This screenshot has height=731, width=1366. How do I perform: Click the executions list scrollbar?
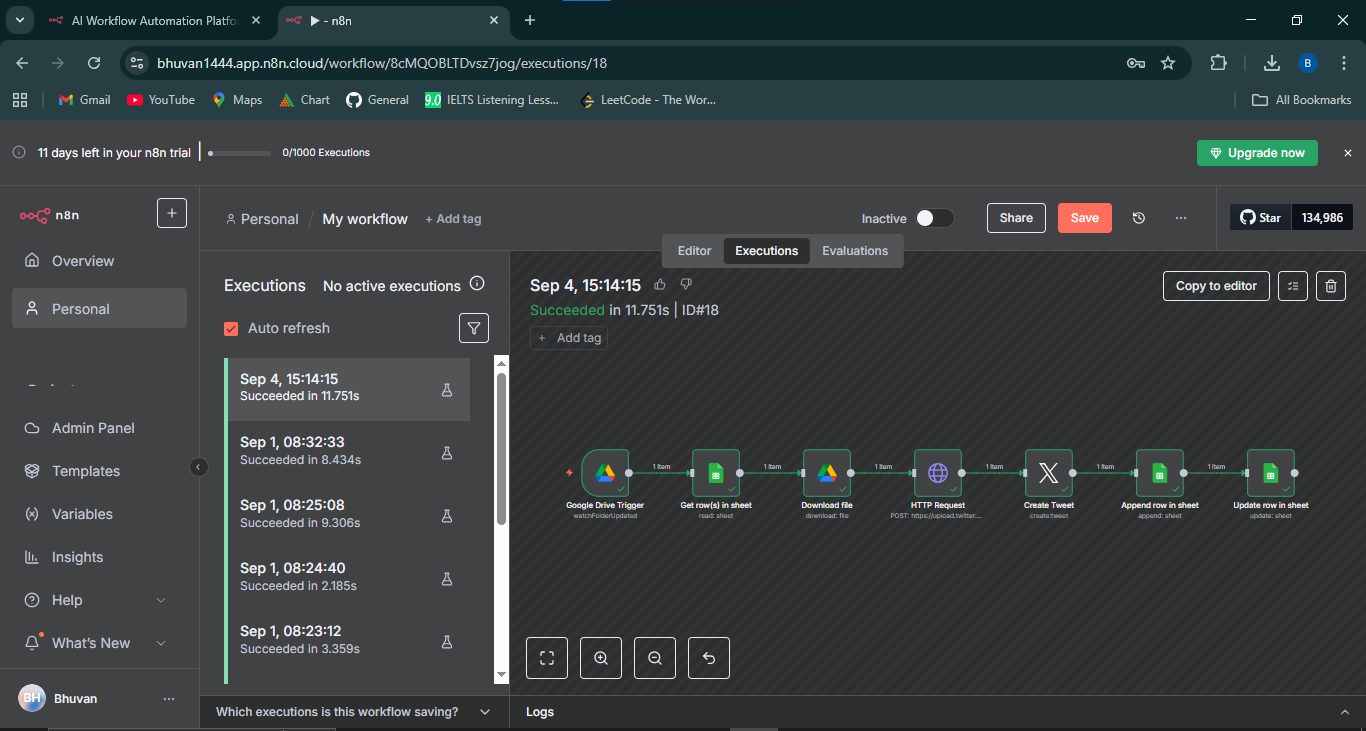502,450
